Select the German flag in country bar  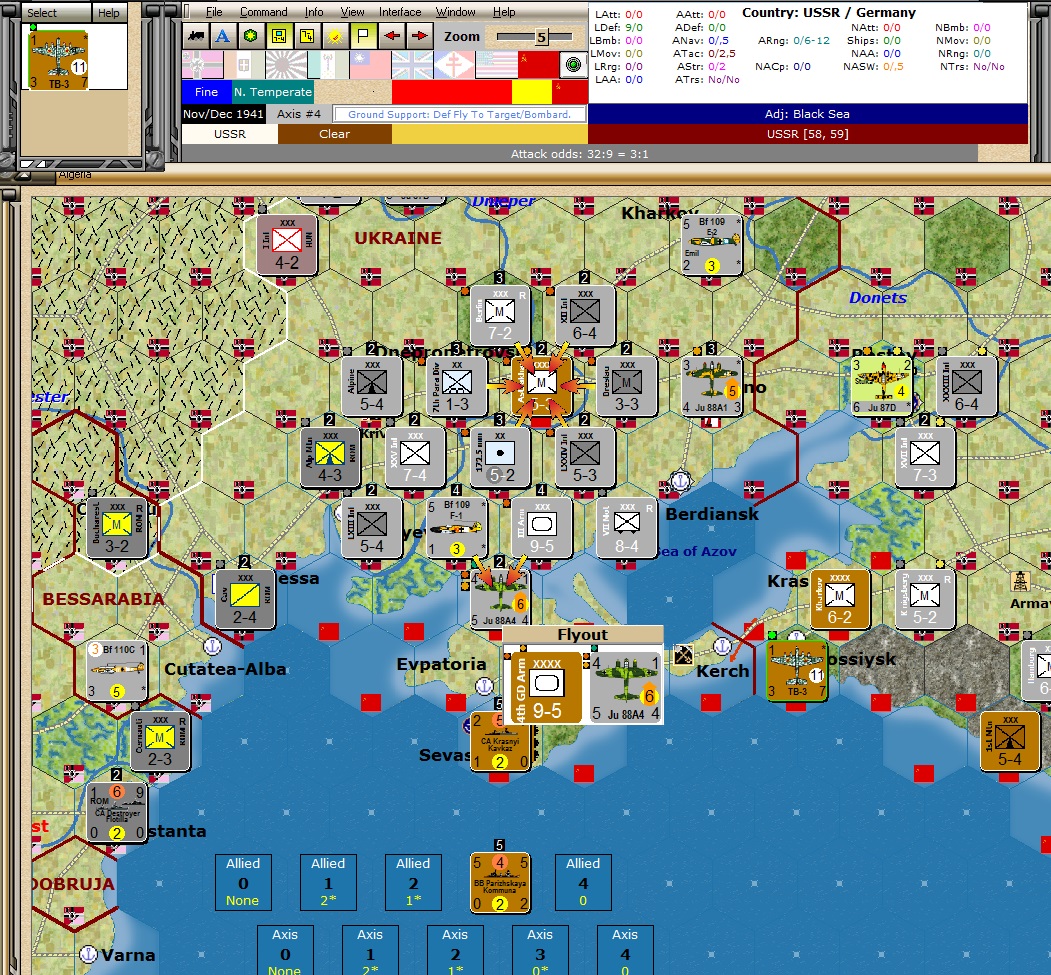pos(202,65)
